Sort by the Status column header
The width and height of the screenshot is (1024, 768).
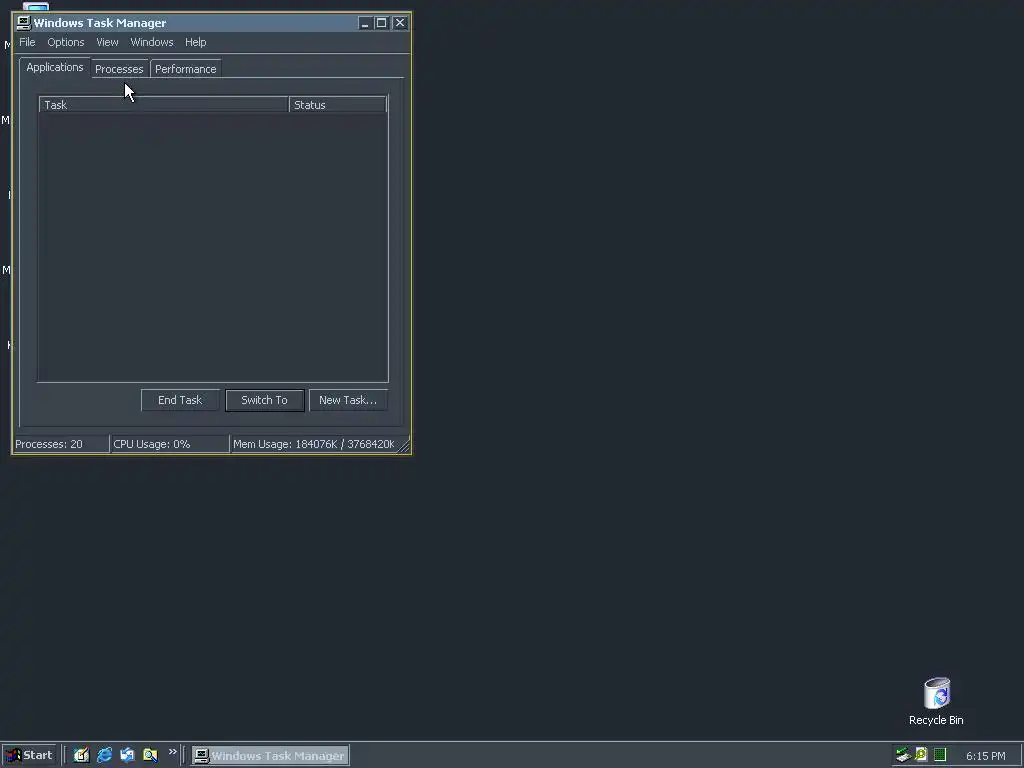point(338,104)
